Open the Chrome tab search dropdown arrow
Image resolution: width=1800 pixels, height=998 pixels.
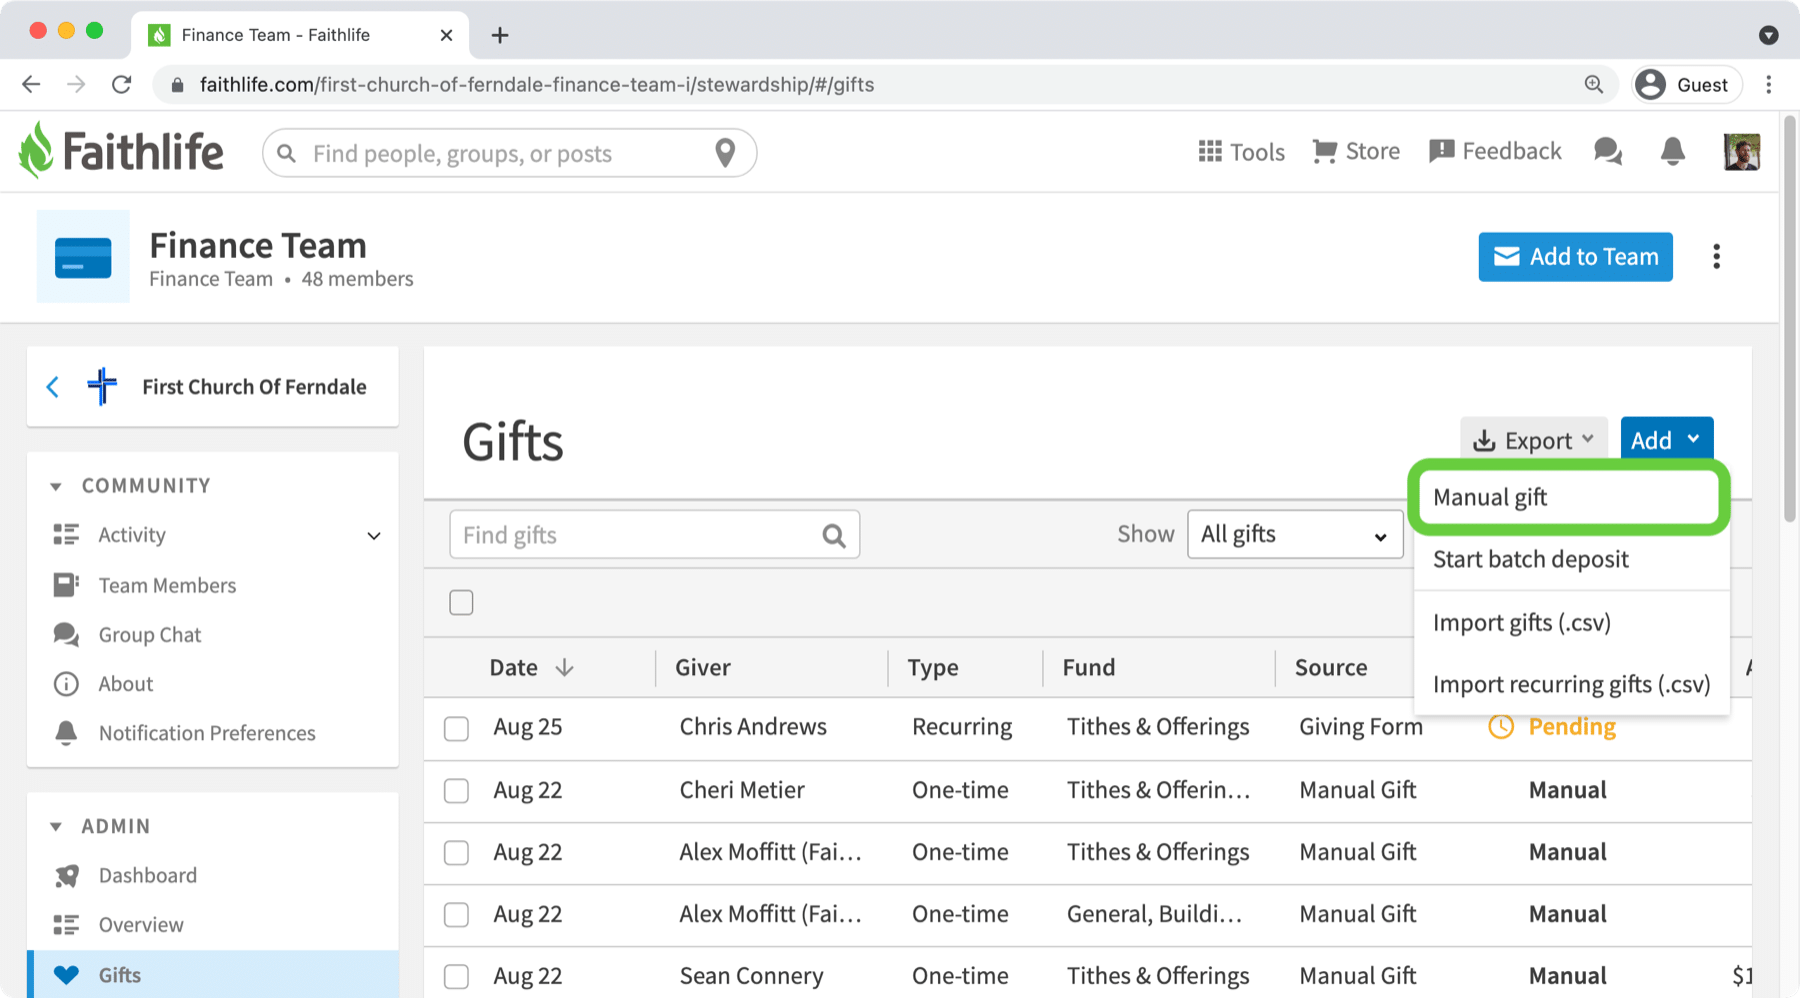1768,35
